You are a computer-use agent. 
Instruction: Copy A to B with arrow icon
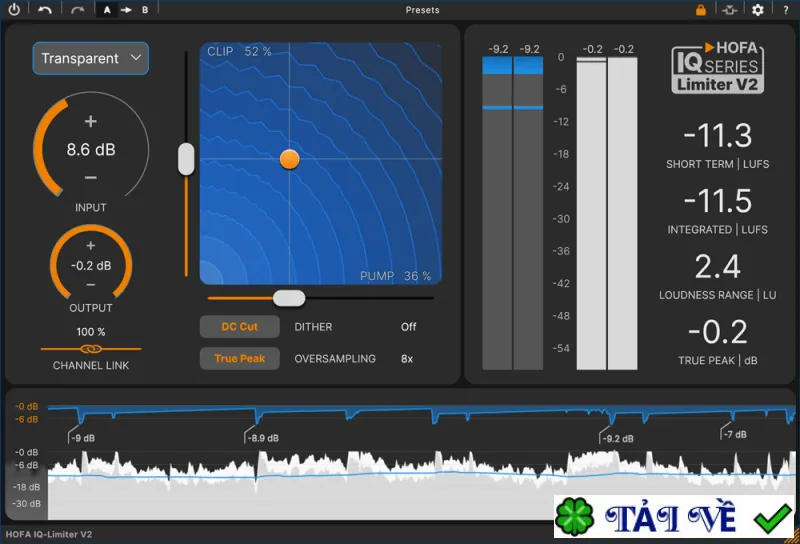pos(126,10)
